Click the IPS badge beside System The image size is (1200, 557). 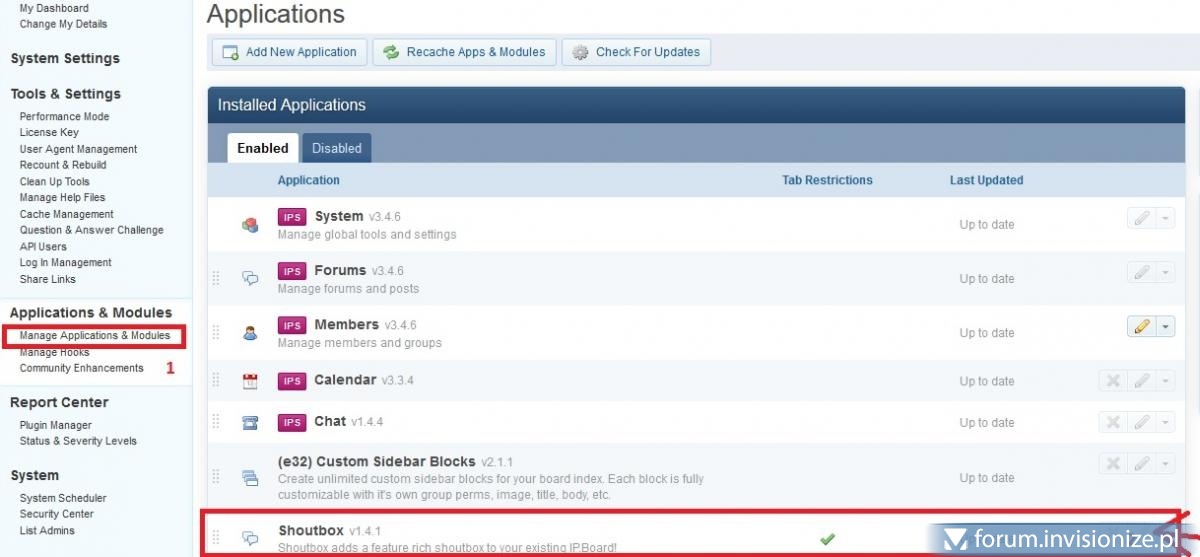click(292, 217)
